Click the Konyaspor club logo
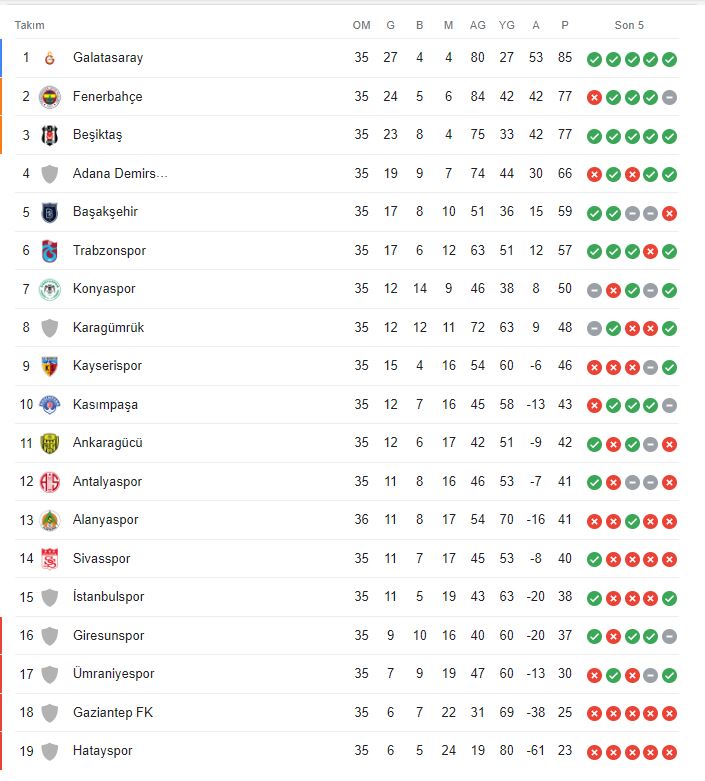Screen dimensions: 705x781 tap(49, 289)
